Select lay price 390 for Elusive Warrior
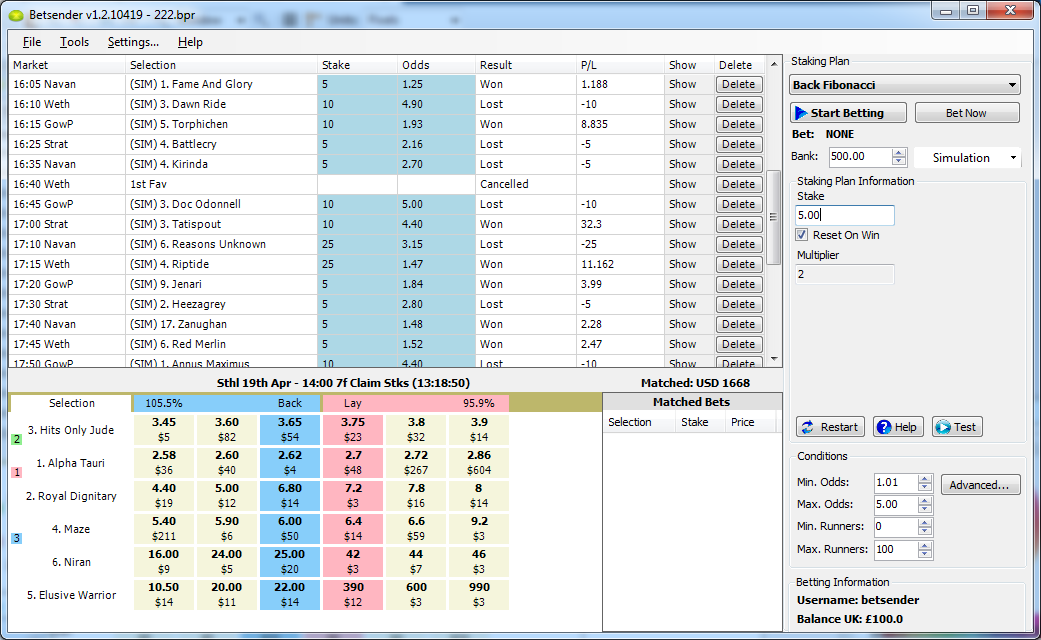The width and height of the screenshot is (1041, 640). click(x=353, y=595)
